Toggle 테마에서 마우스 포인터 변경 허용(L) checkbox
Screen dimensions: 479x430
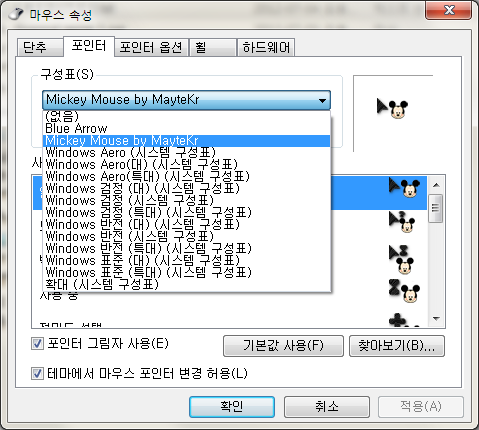[x=37, y=373]
